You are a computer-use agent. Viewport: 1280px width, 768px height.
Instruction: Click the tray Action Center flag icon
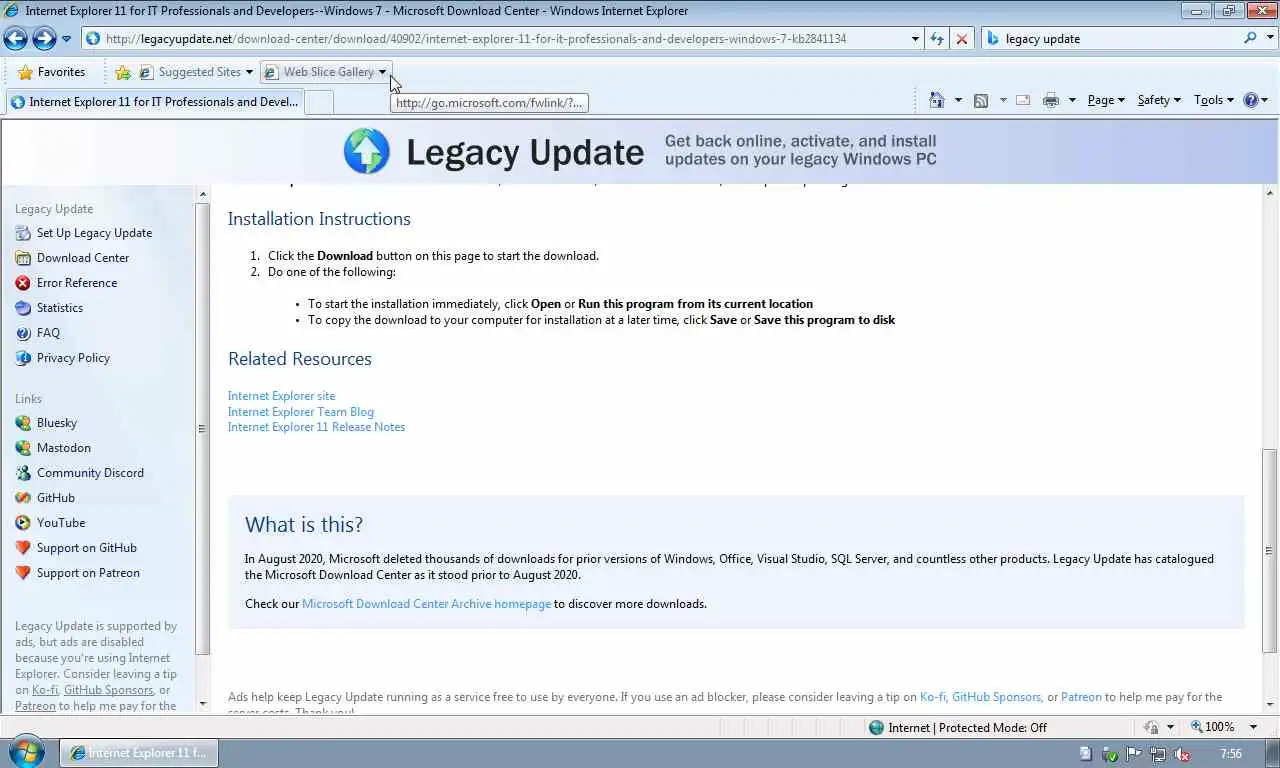click(1134, 754)
